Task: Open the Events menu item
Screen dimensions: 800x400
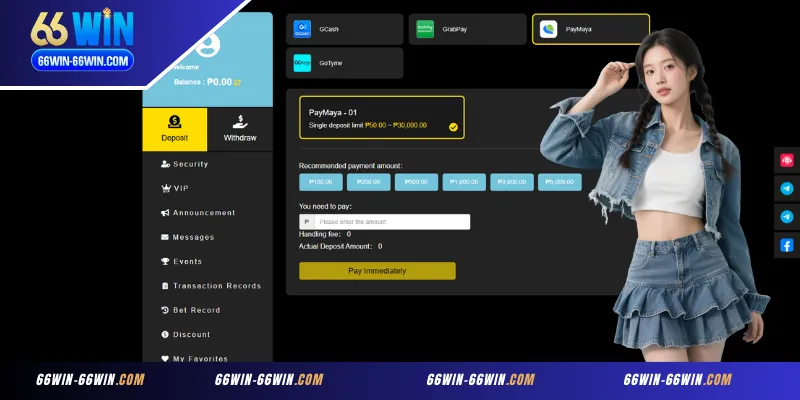Action: (x=207, y=261)
